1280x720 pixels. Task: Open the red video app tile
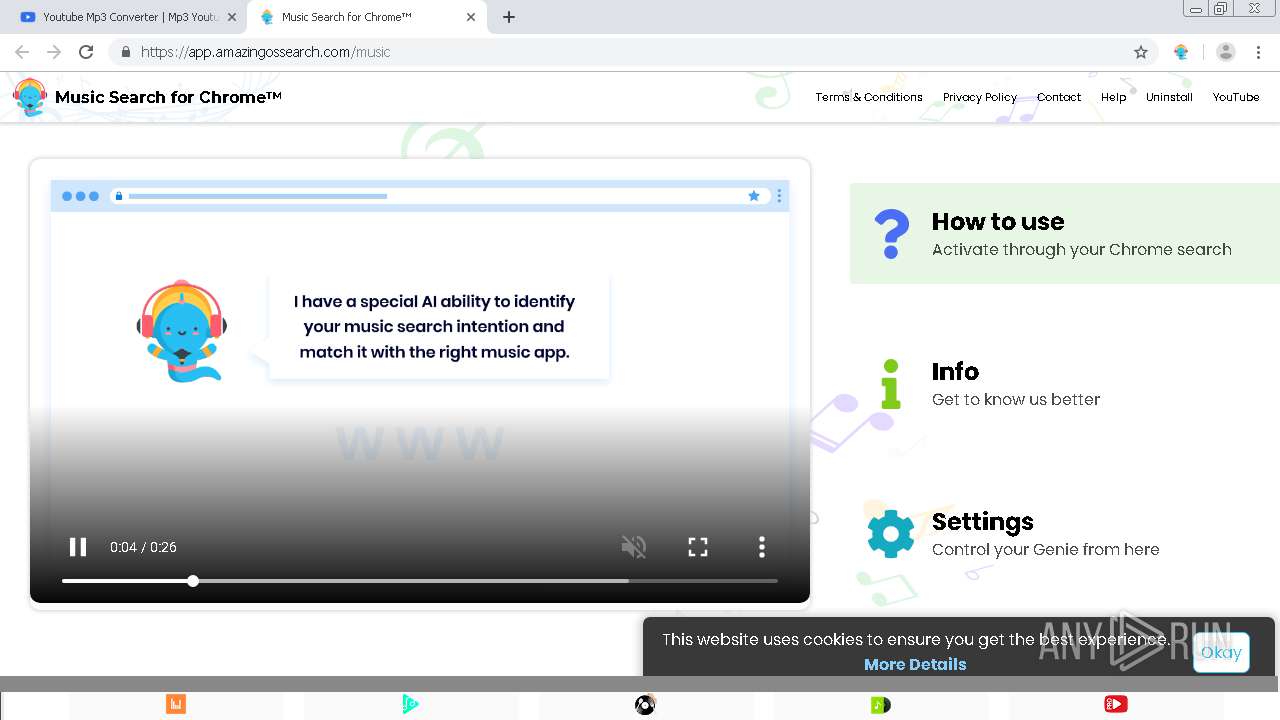(x=1116, y=705)
